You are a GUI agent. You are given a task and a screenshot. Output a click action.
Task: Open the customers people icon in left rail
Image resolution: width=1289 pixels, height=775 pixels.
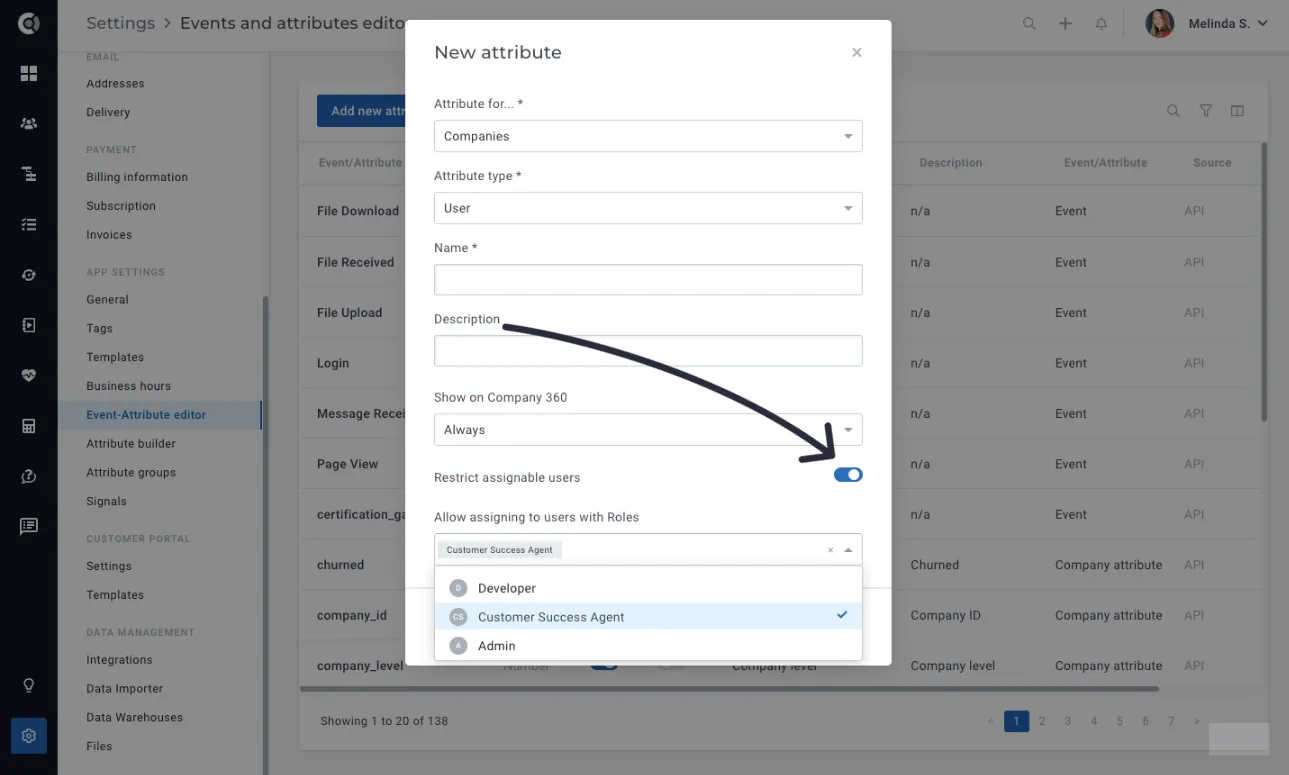29,124
